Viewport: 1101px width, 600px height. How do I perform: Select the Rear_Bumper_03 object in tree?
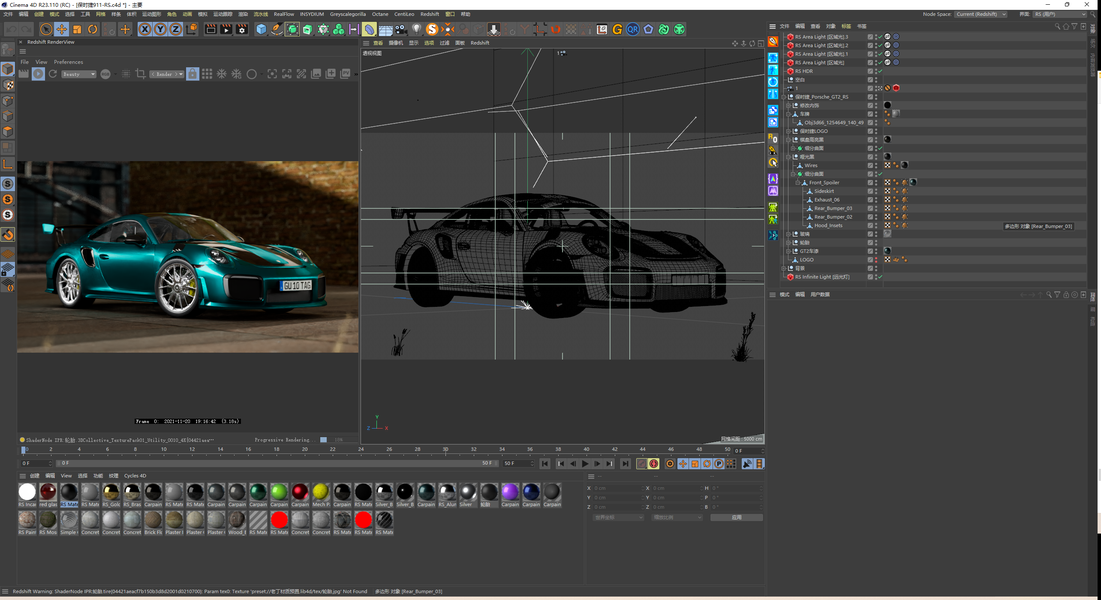click(832, 208)
